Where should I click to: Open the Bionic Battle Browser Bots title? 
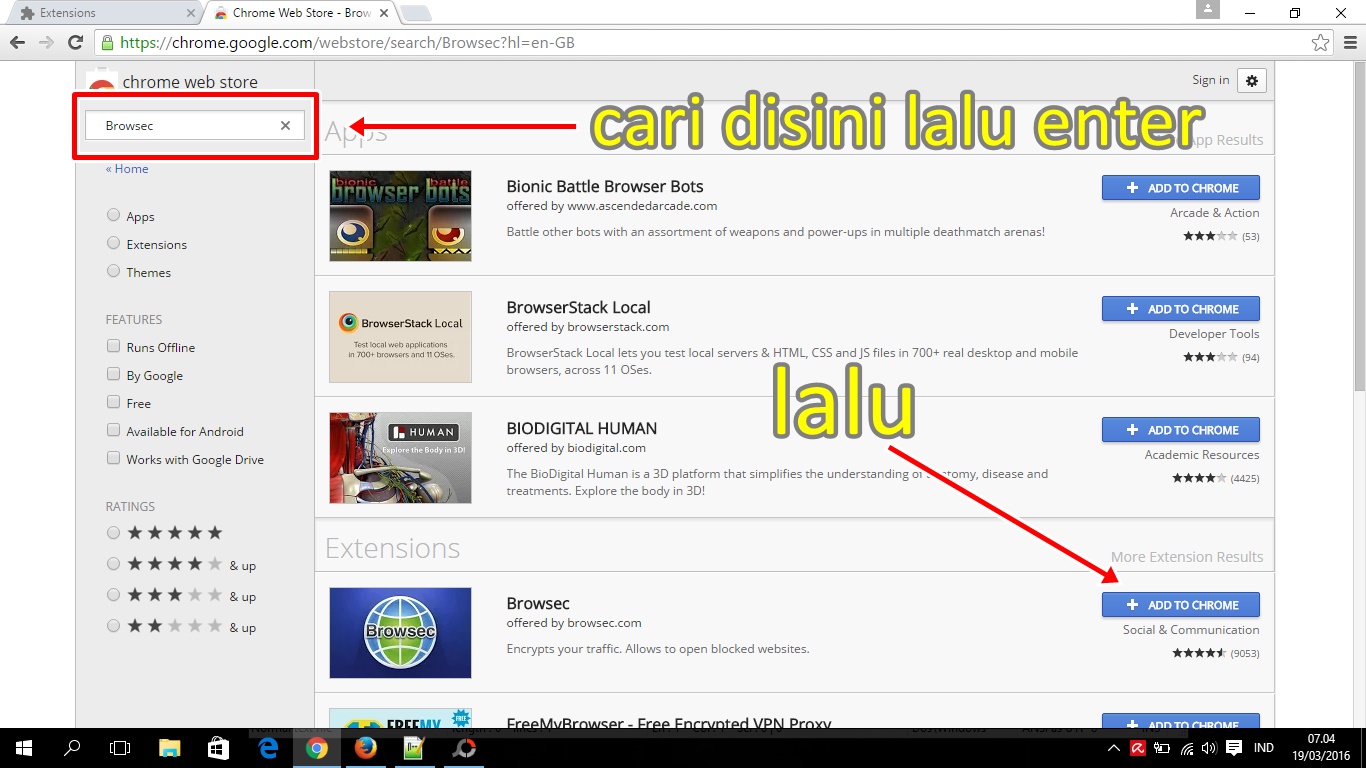(x=605, y=187)
